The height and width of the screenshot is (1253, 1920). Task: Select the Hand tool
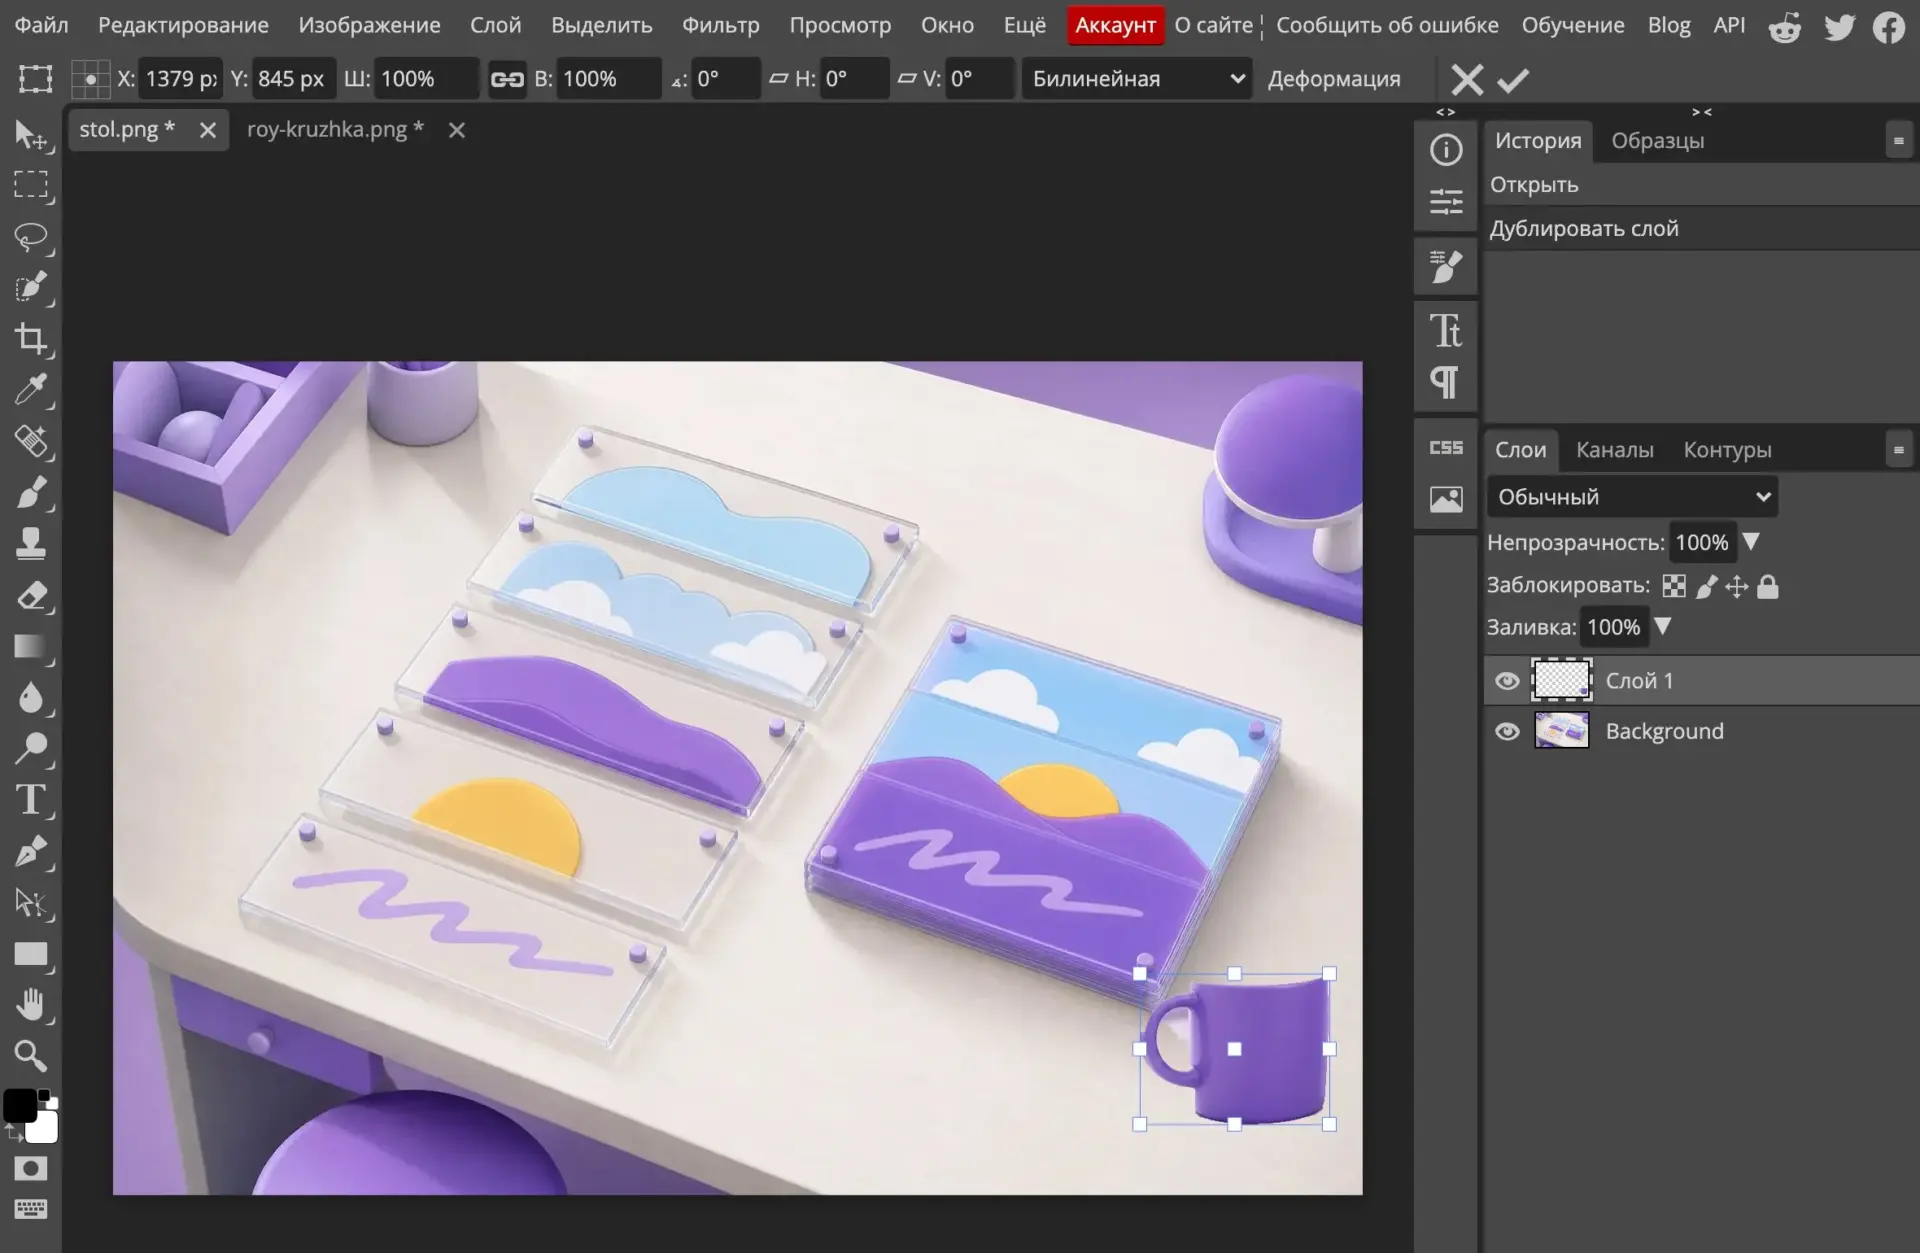tap(30, 1004)
